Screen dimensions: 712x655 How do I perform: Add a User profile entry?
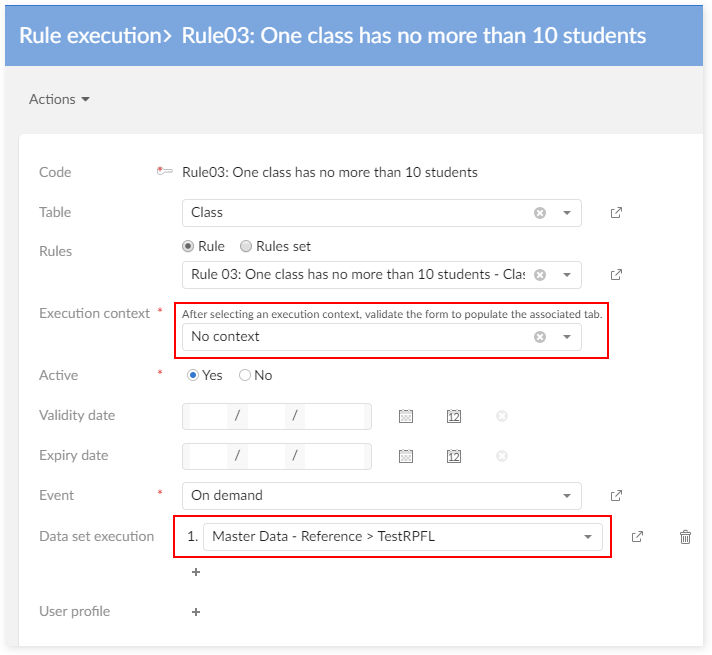196,612
